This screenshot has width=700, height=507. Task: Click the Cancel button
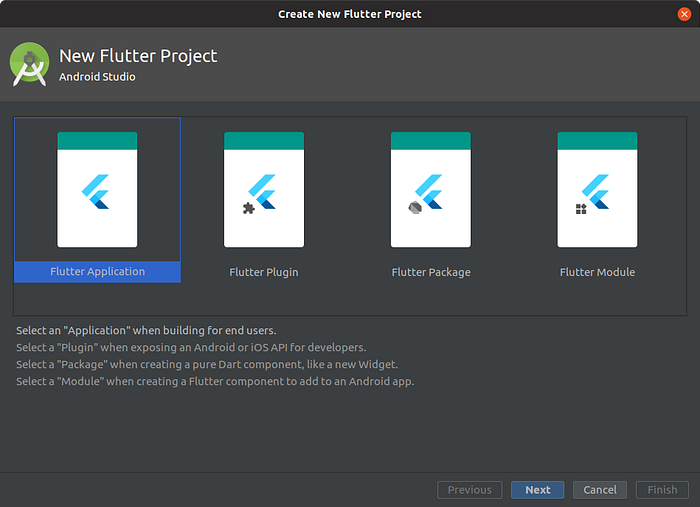click(x=600, y=490)
